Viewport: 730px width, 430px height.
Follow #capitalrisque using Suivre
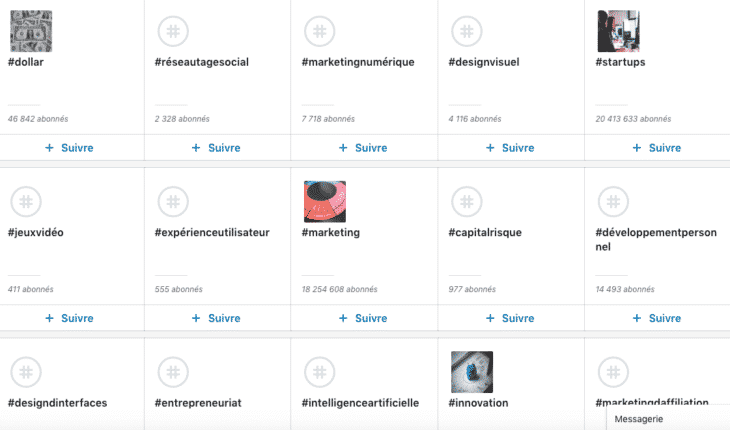coord(509,318)
